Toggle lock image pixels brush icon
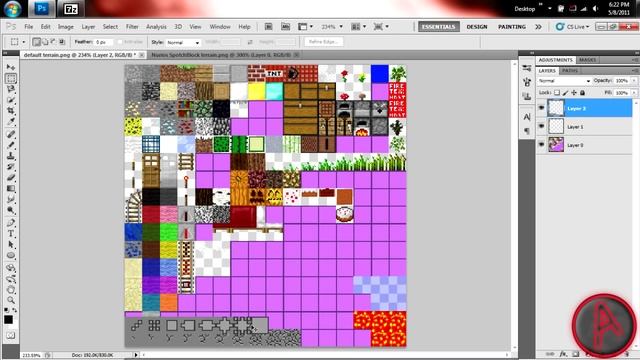Image resolution: width=640 pixels, height=360 pixels. click(565, 93)
